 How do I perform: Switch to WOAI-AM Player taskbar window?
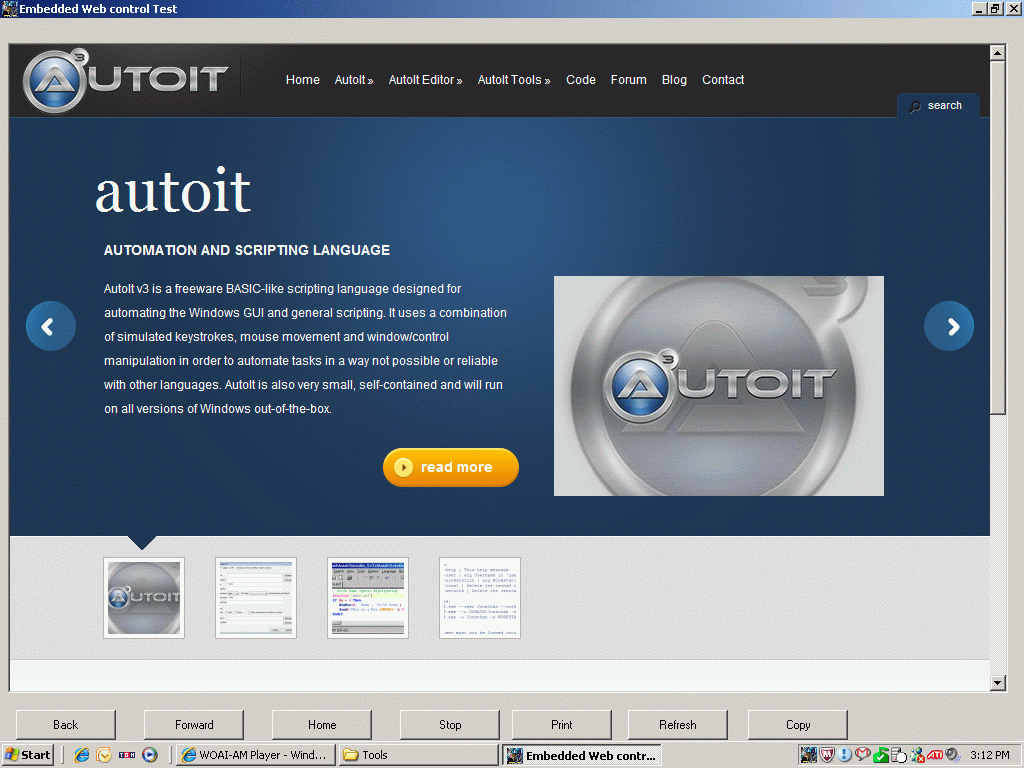pos(256,755)
